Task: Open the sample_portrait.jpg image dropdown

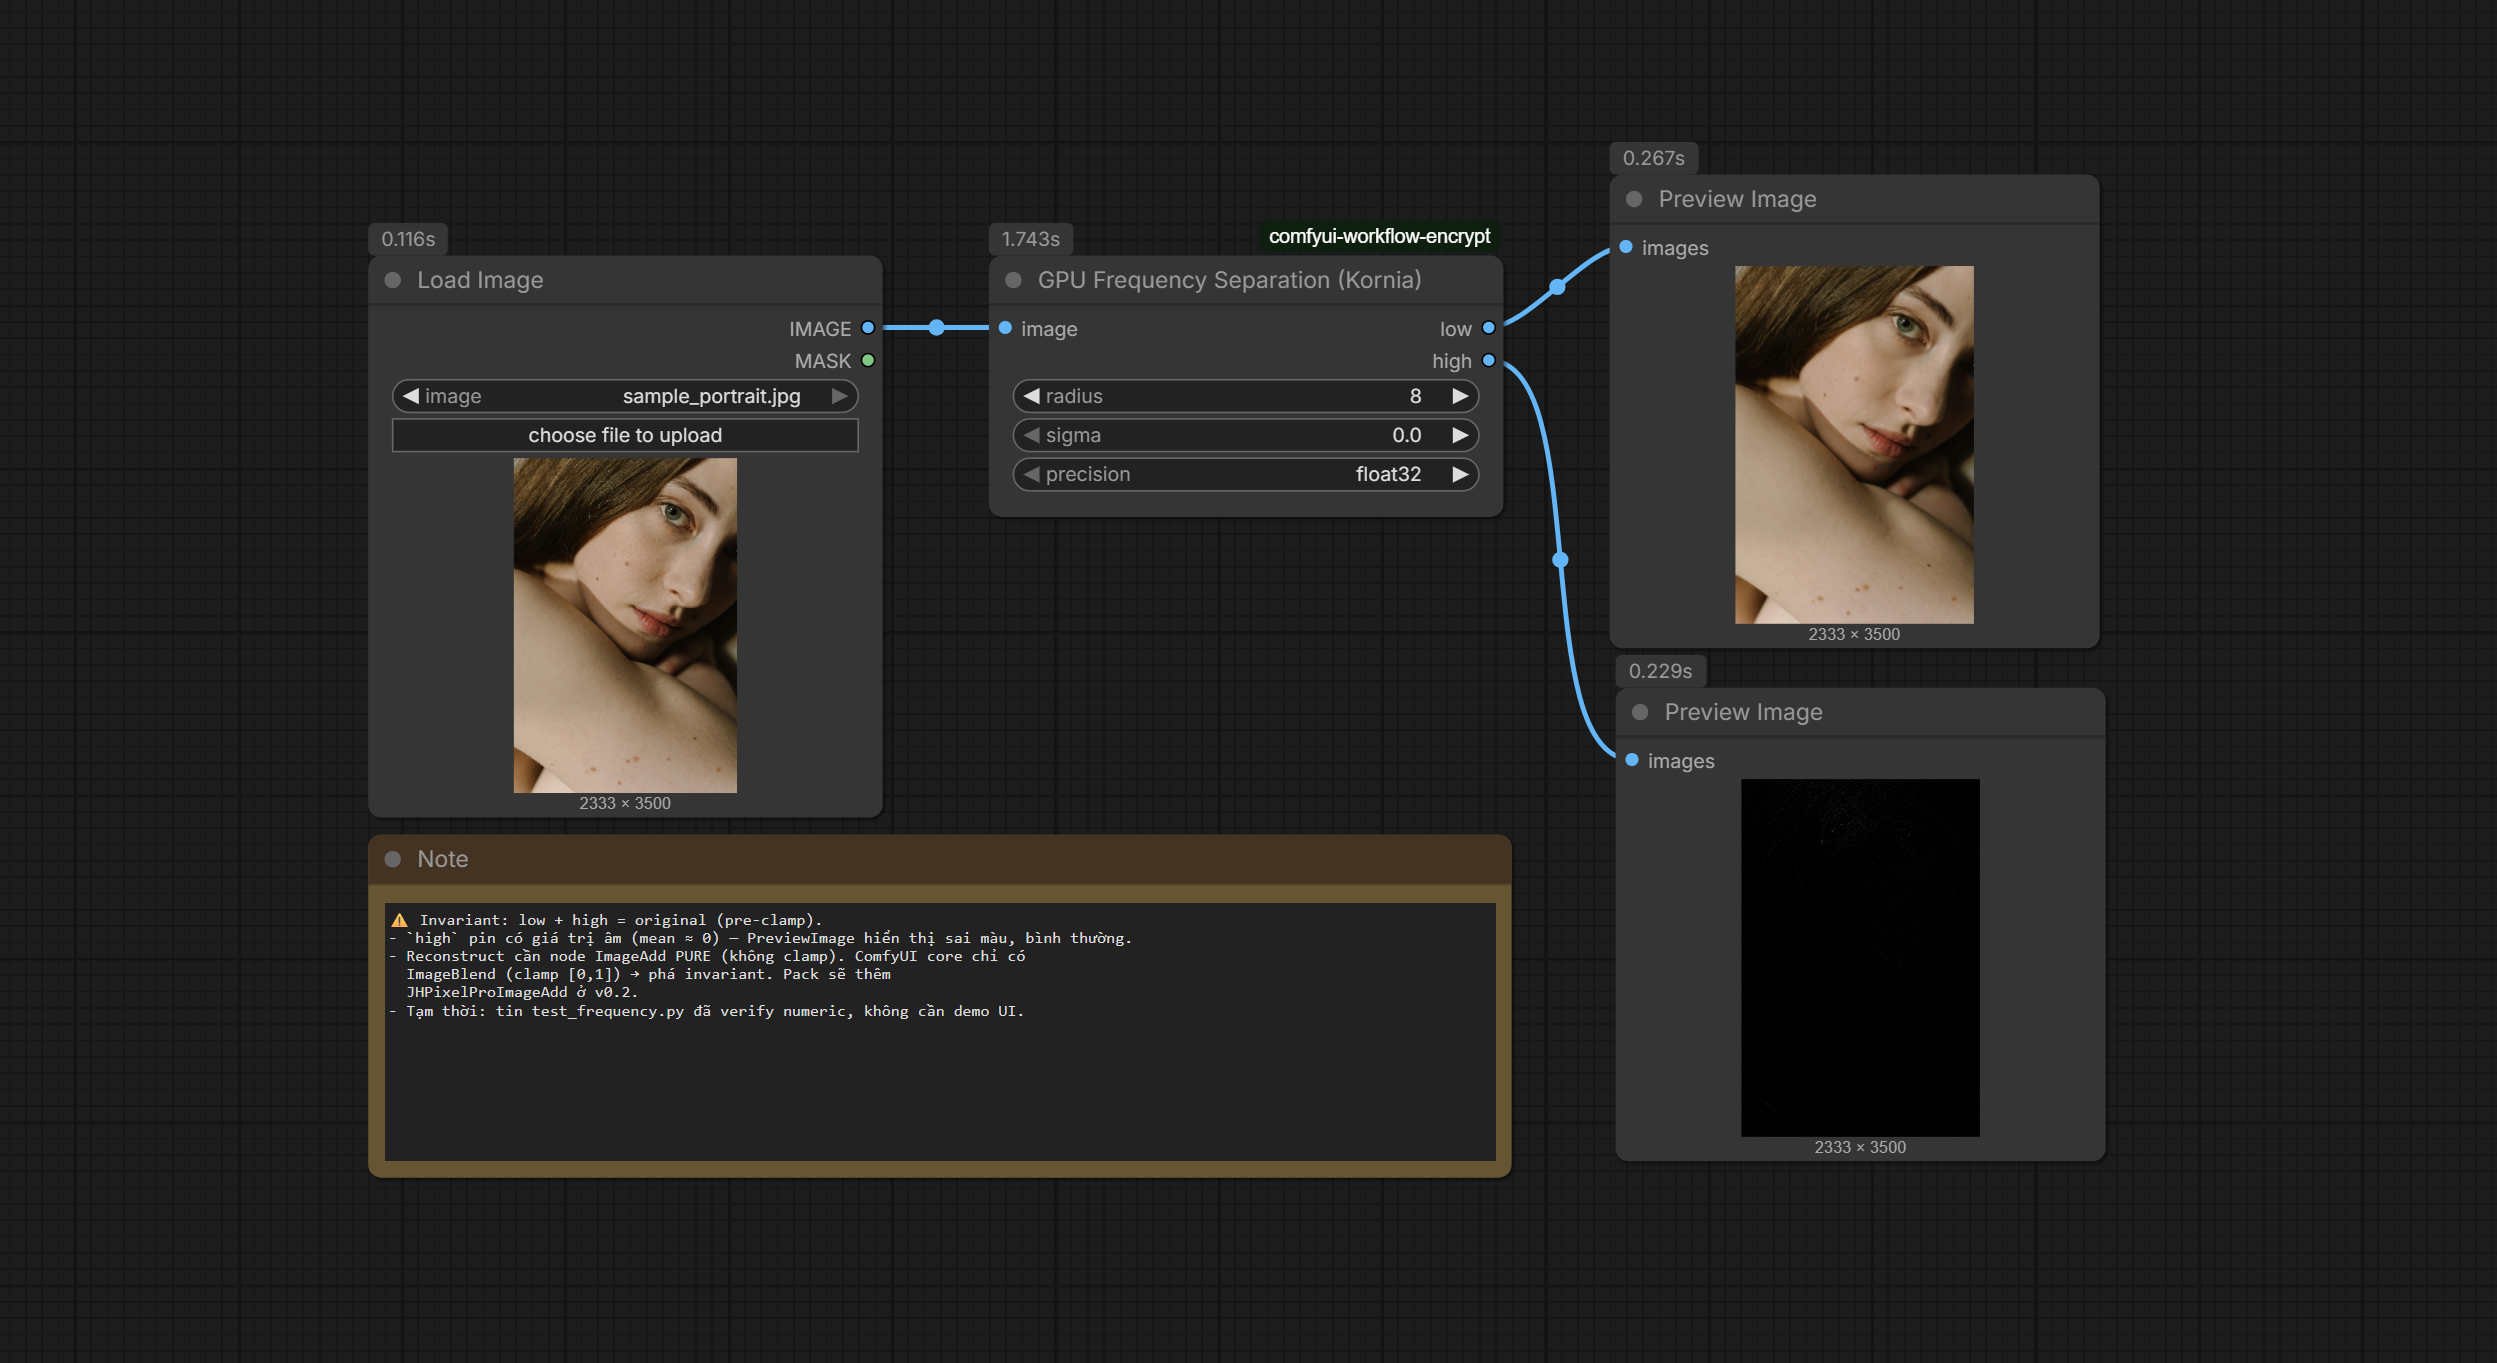Action: [x=625, y=396]
